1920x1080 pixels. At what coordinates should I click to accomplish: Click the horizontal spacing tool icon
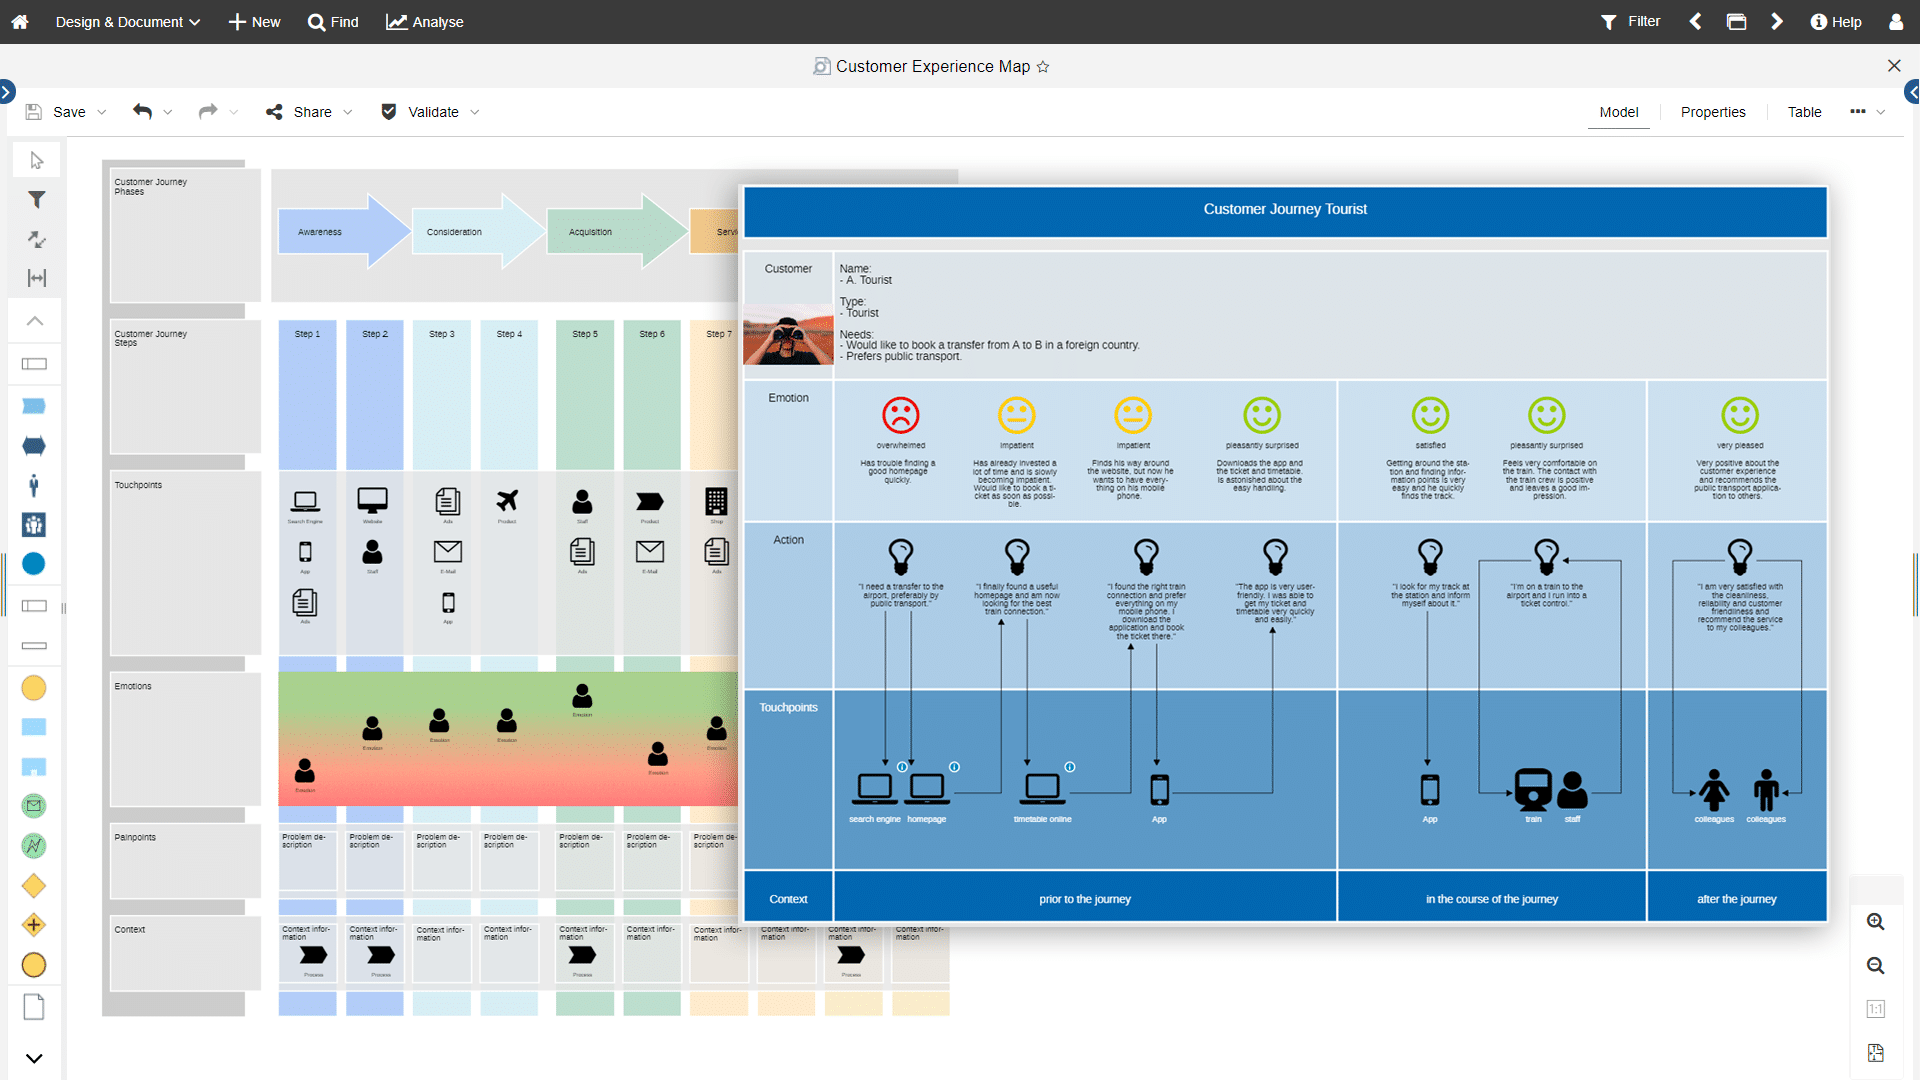[x=37, y=278]
